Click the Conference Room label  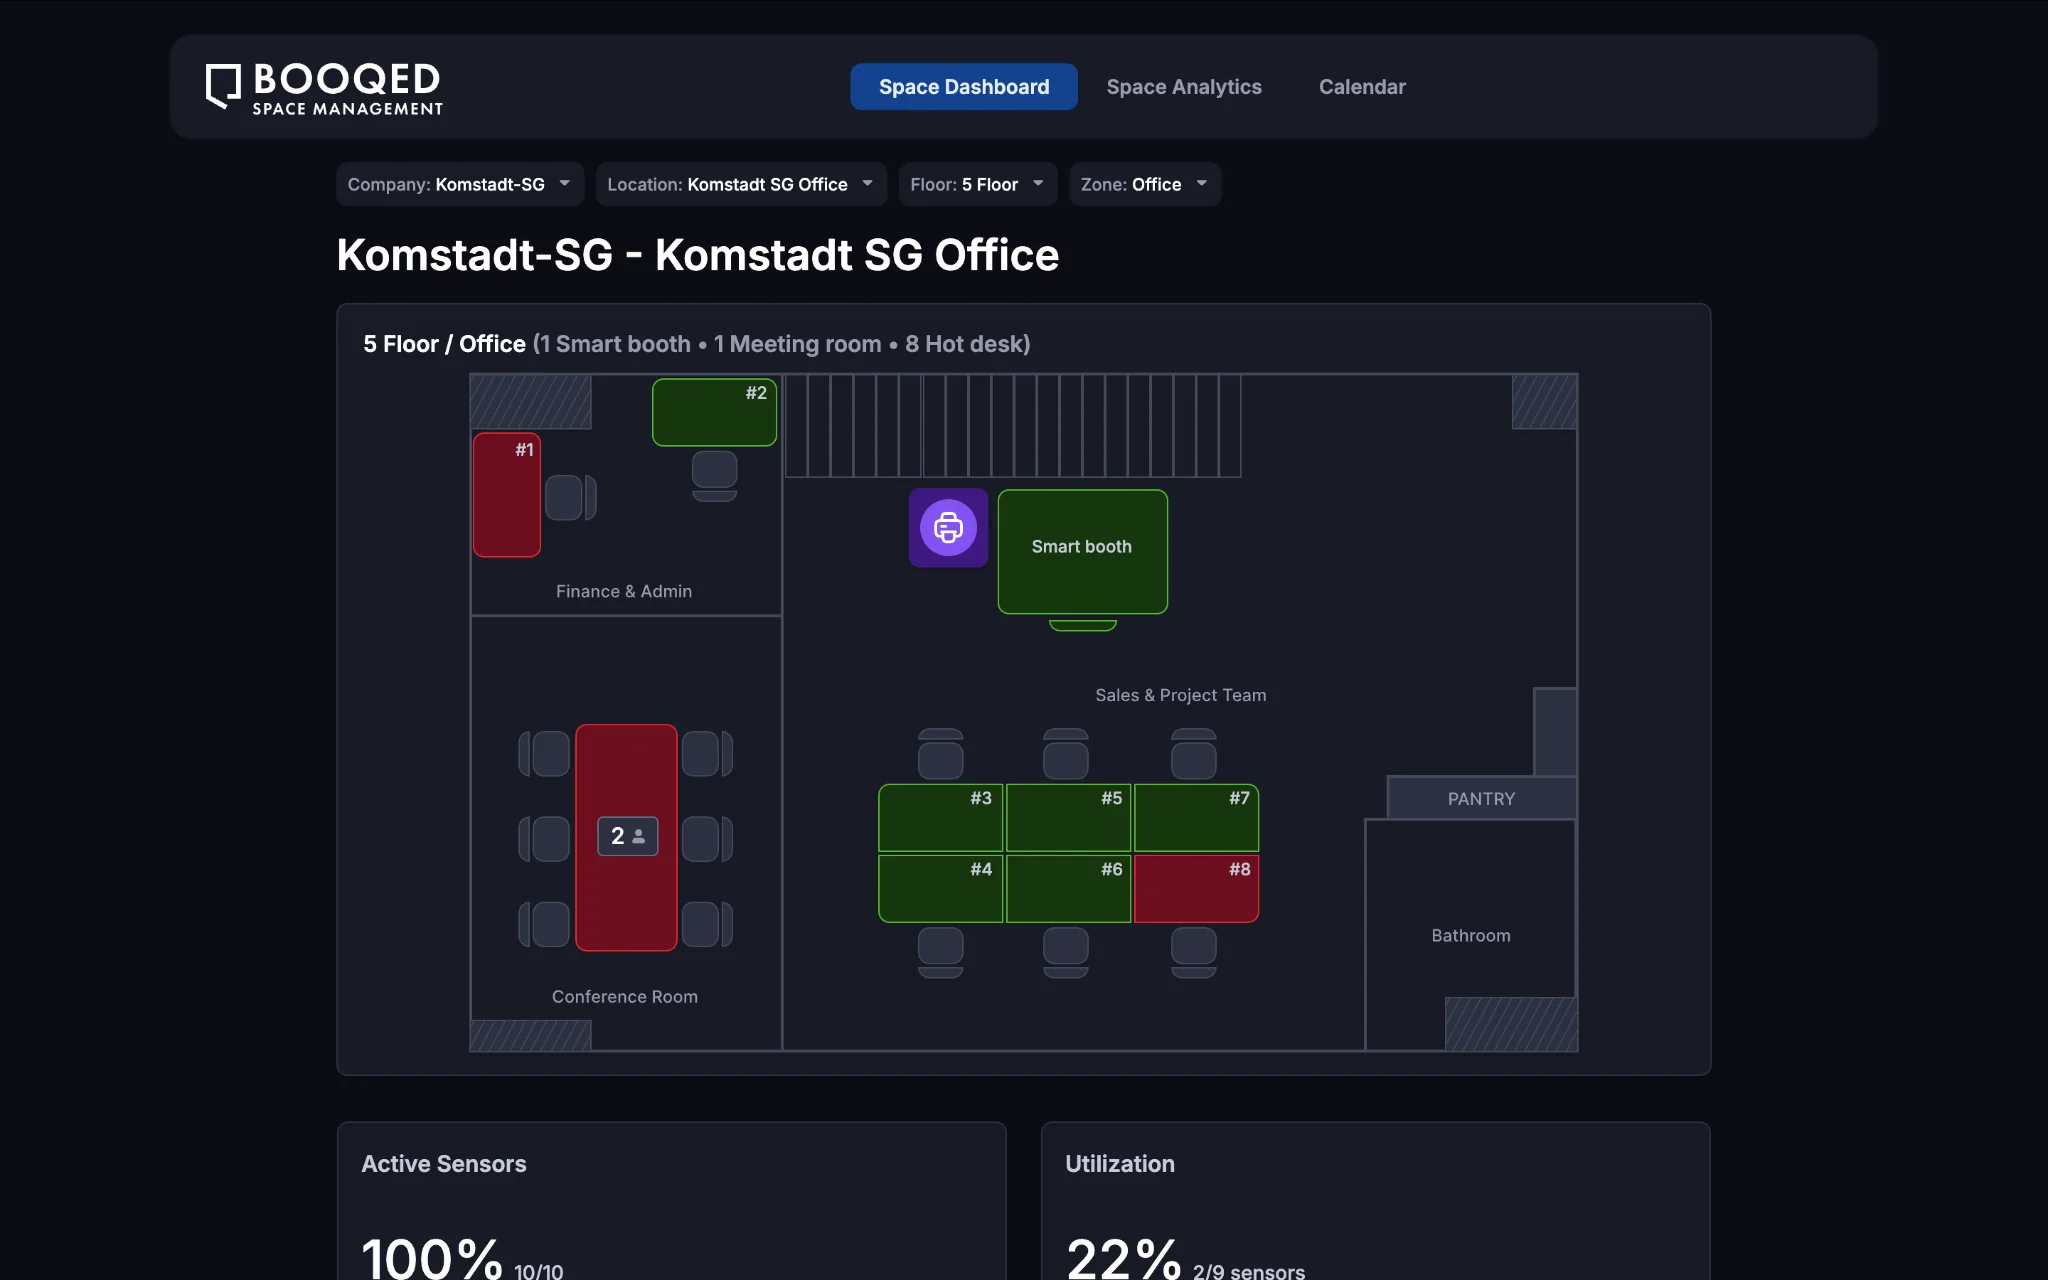[x=625, y=997]
